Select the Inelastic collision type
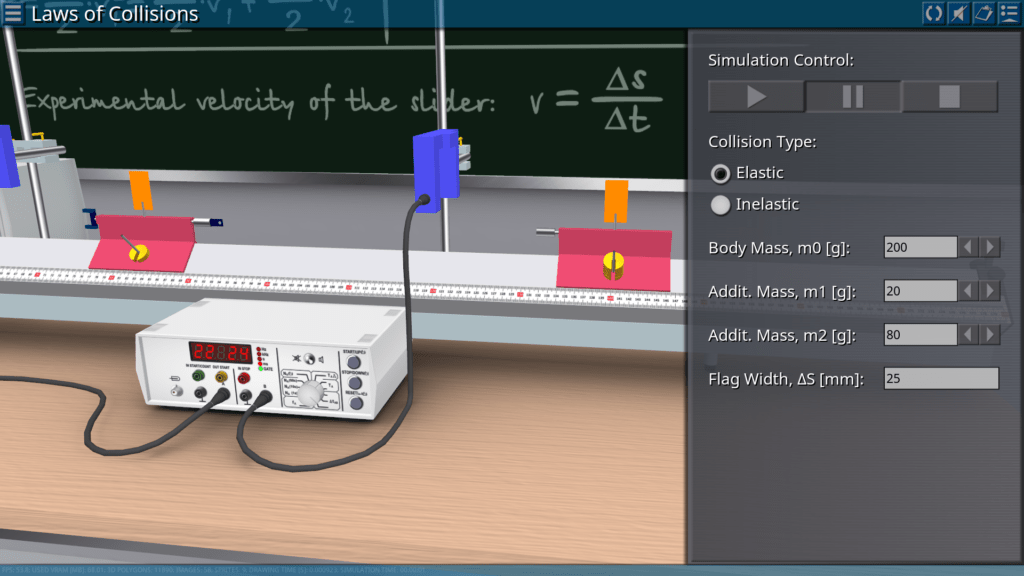 pos(720,205)
